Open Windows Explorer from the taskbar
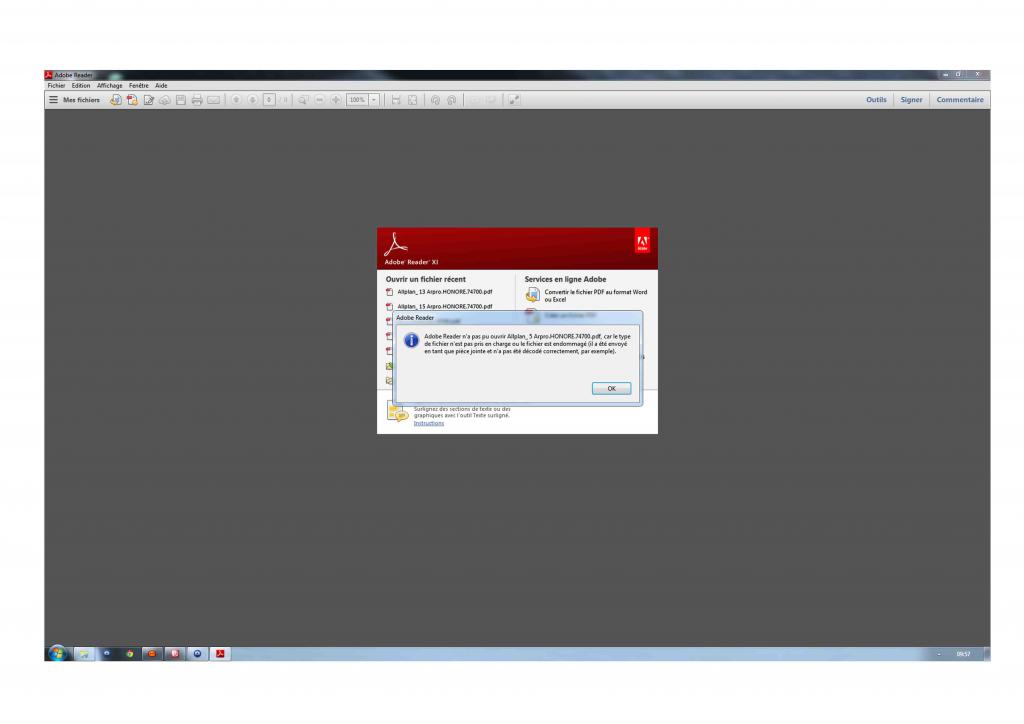This screenshot has width=1024, height=724. click(x=84, y=653)
